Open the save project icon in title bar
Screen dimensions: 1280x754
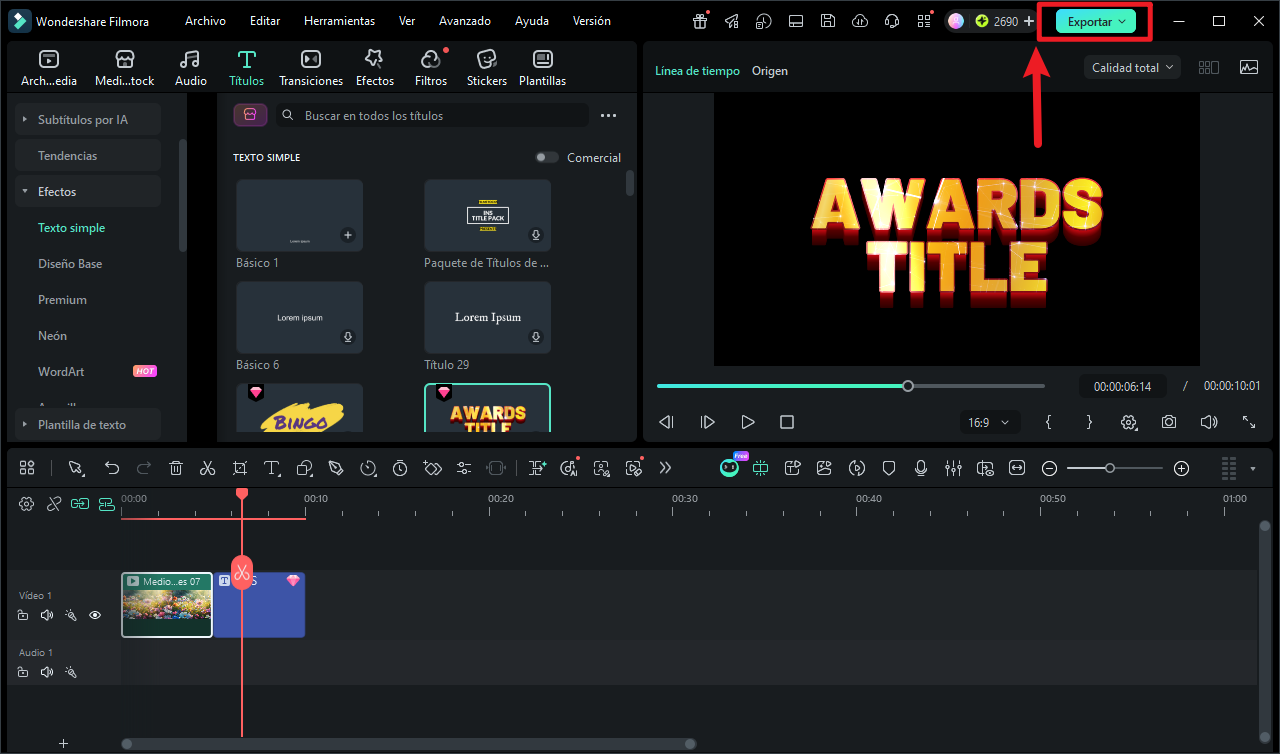pyautogui.click(x=828, y=21)
